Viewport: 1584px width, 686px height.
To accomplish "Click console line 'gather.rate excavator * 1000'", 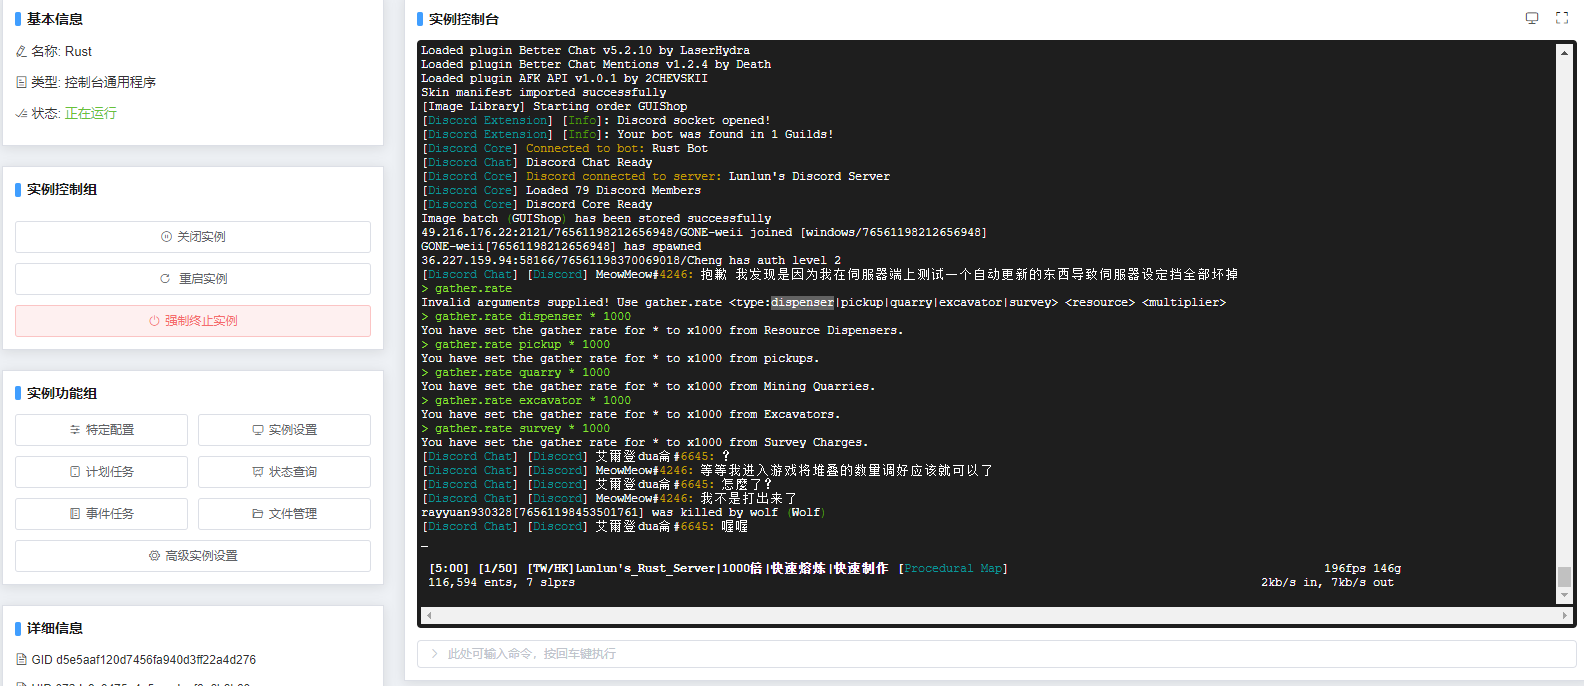I will (x=526, y=400).
